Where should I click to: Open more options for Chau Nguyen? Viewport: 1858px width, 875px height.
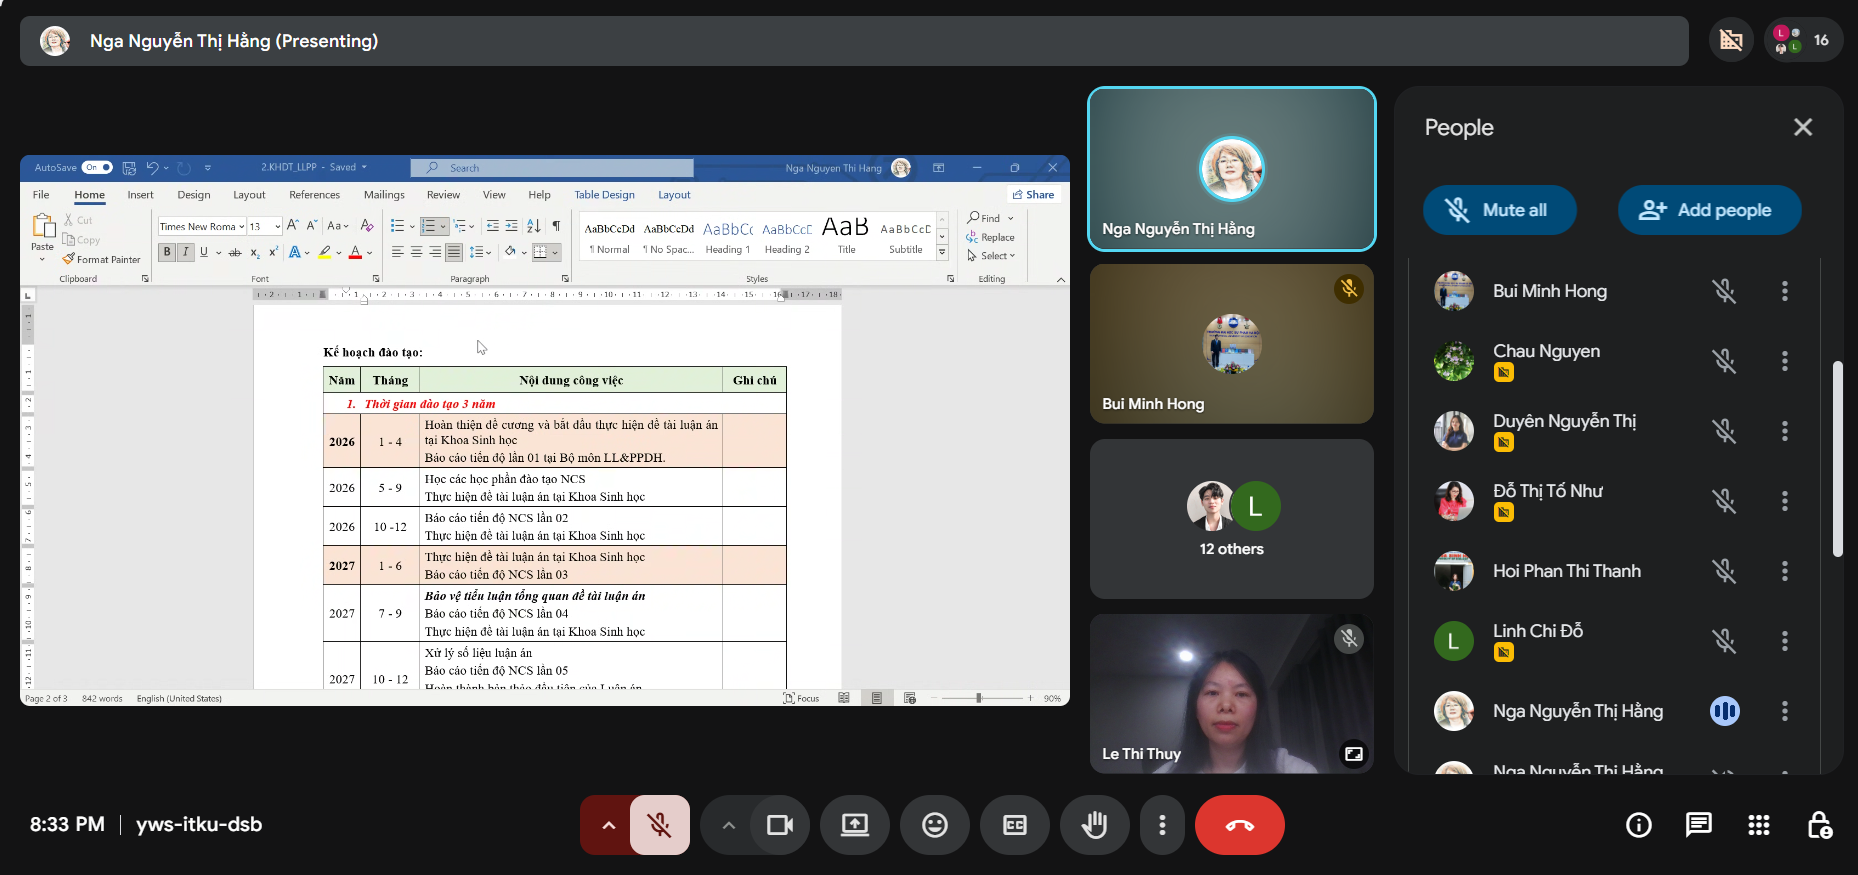pos(1784,361)
